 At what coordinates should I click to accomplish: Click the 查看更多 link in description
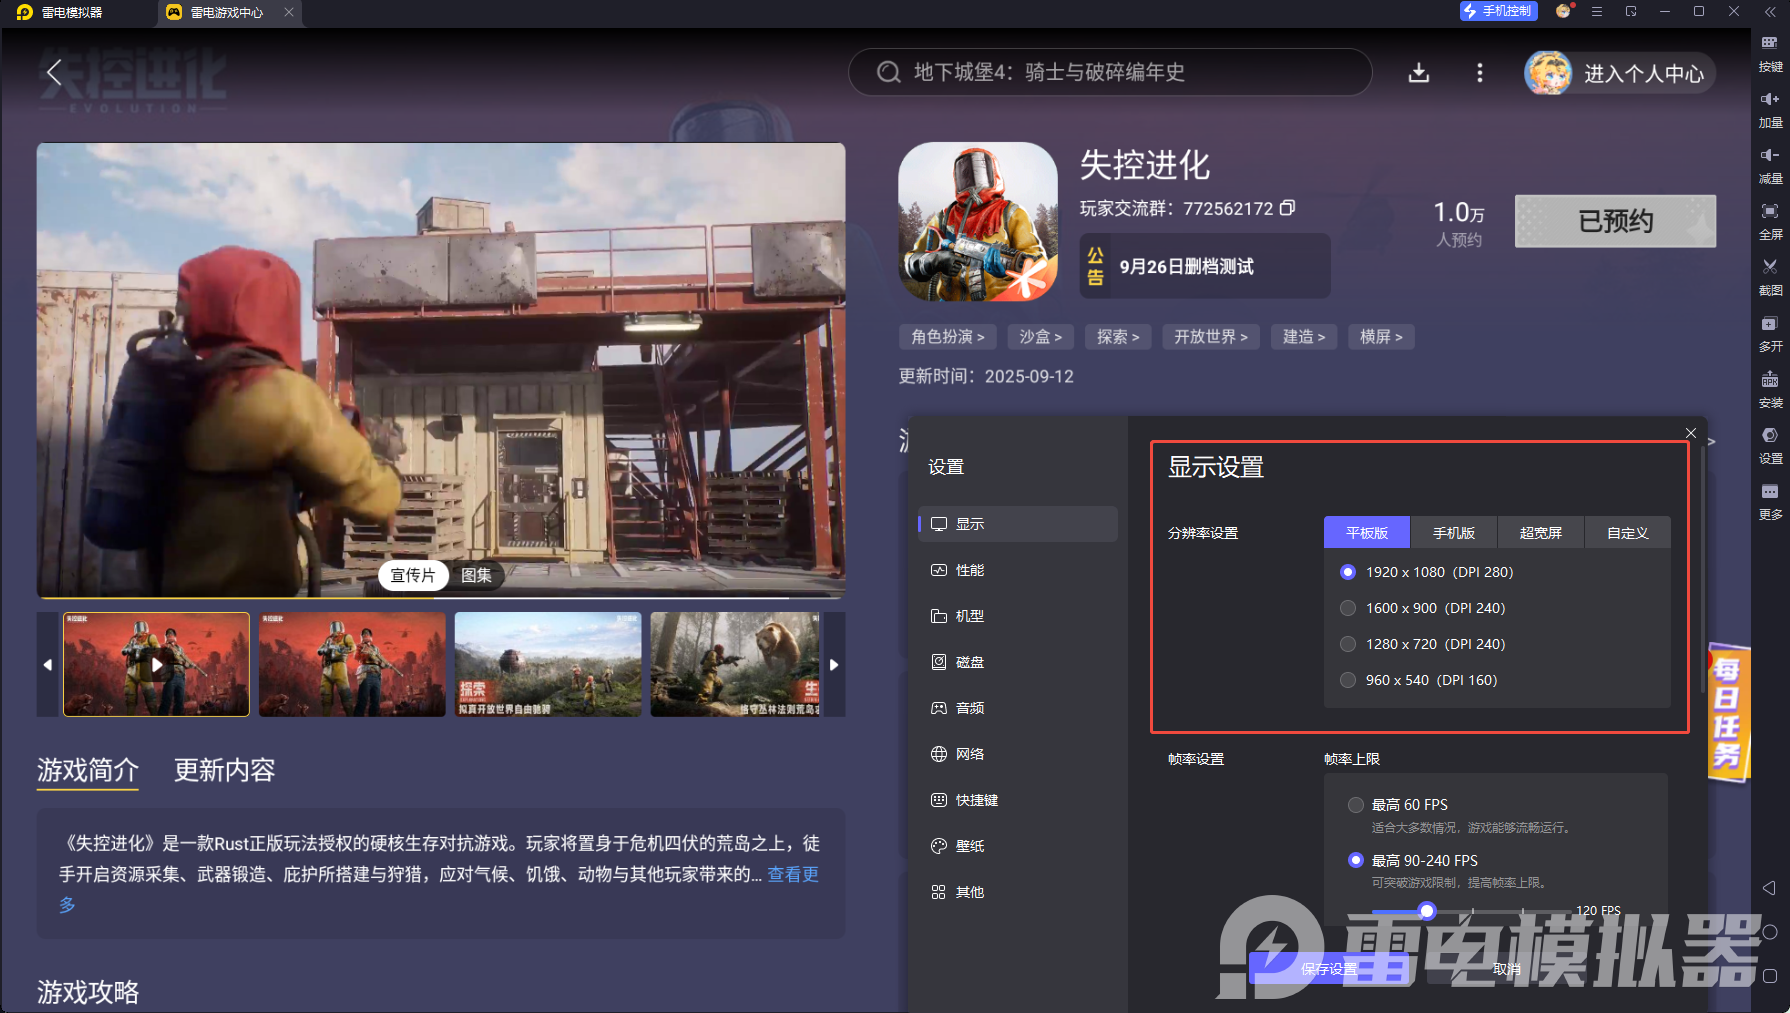792,875
